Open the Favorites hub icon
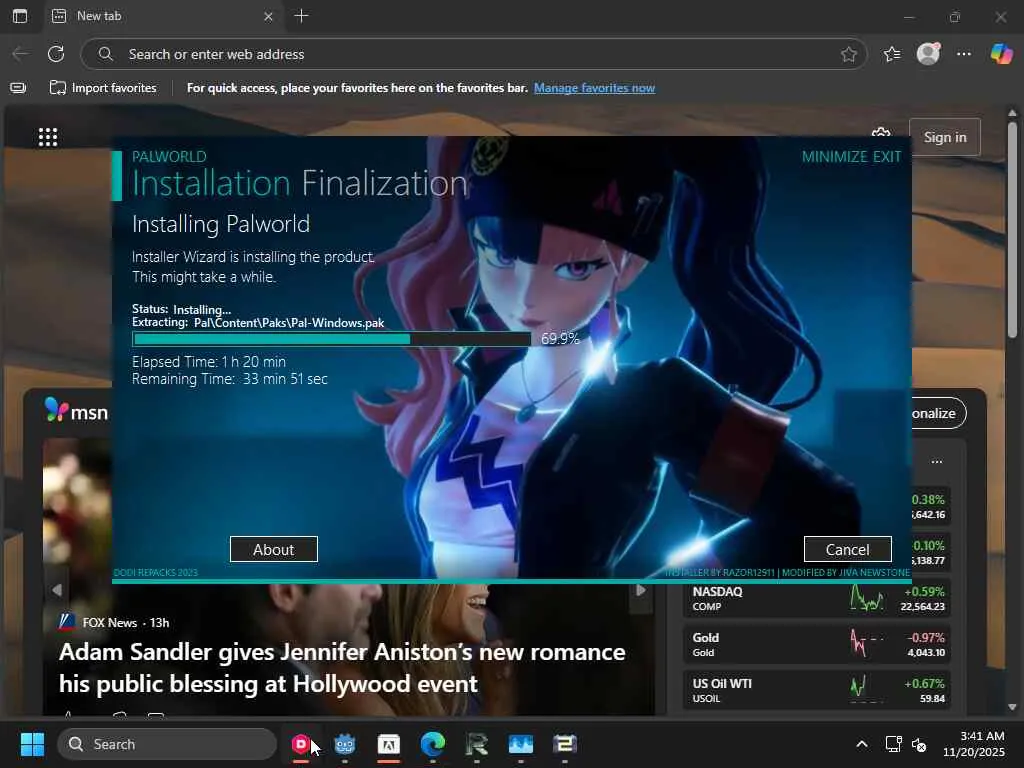 [892, 54]
